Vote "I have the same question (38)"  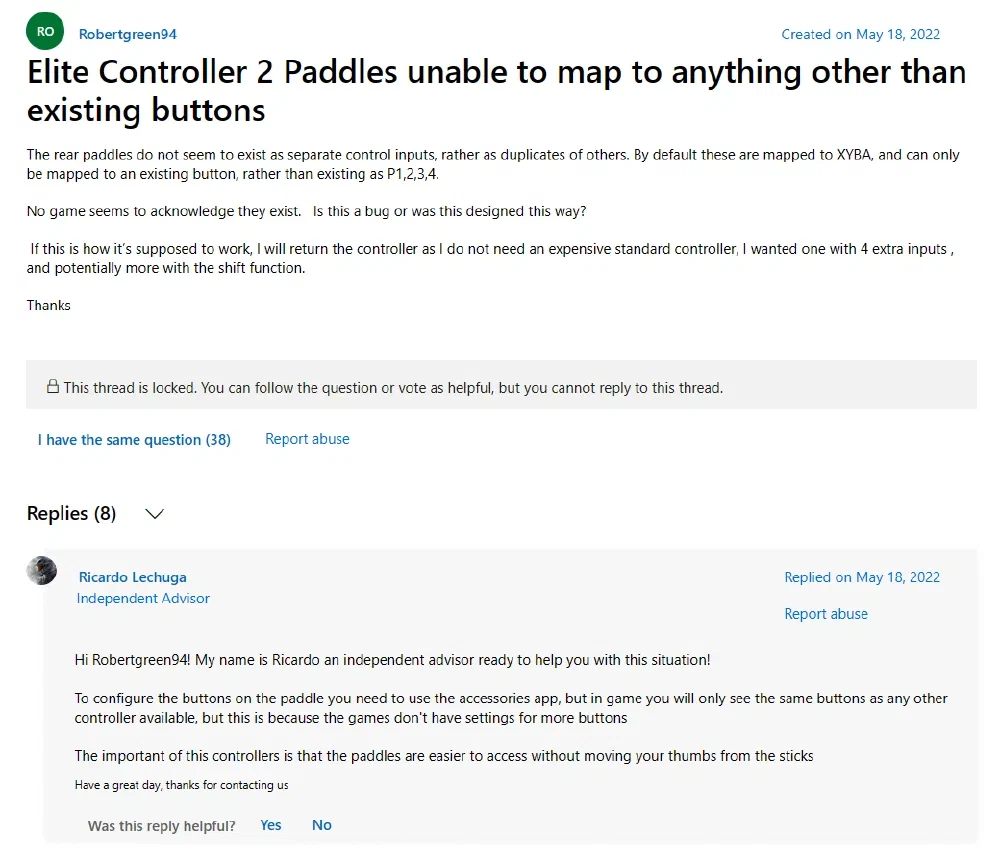coord(134,440)
